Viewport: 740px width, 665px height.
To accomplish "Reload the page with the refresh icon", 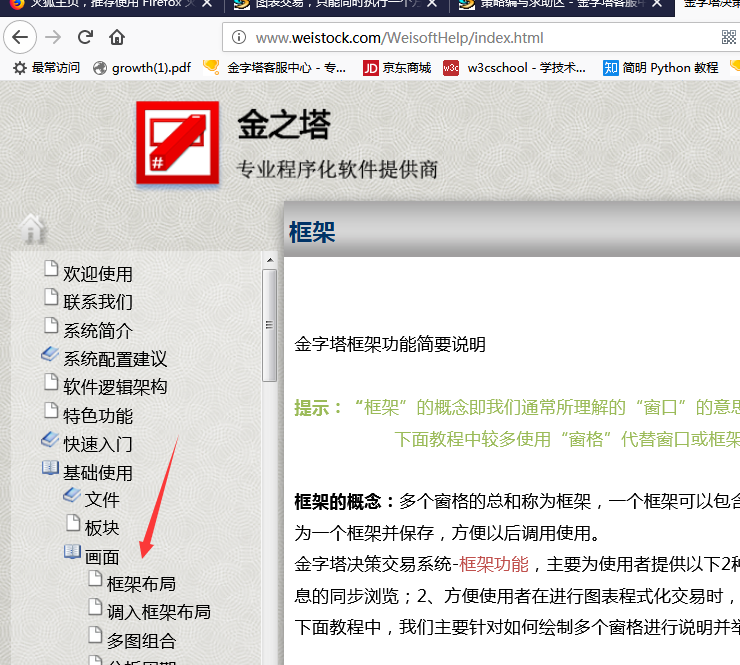I will point(85,37).
